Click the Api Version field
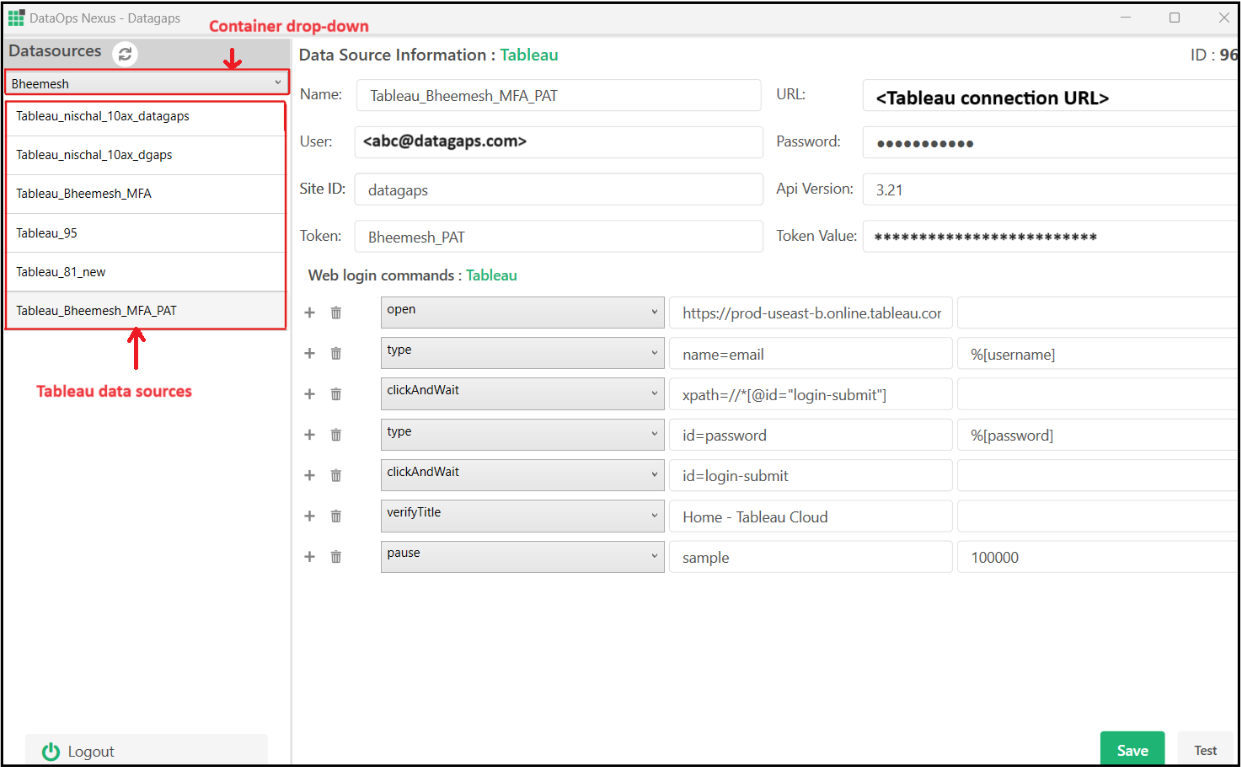The height and width of the screenshot is (767, 1241). [x=1050, y=189]
